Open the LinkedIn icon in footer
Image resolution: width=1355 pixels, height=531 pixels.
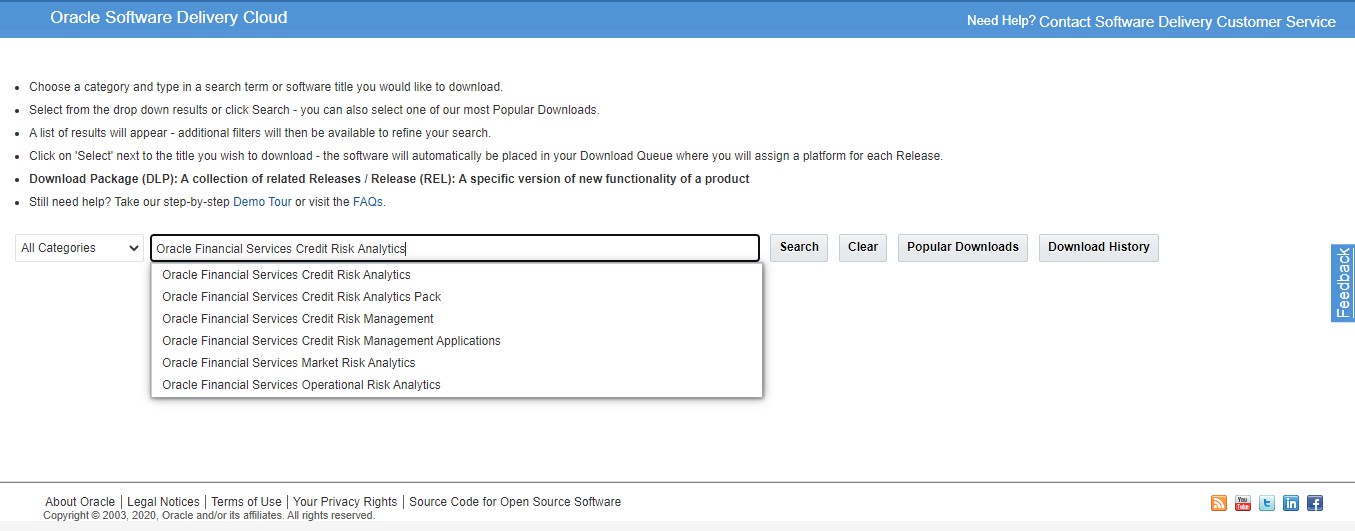[1291, 503]
